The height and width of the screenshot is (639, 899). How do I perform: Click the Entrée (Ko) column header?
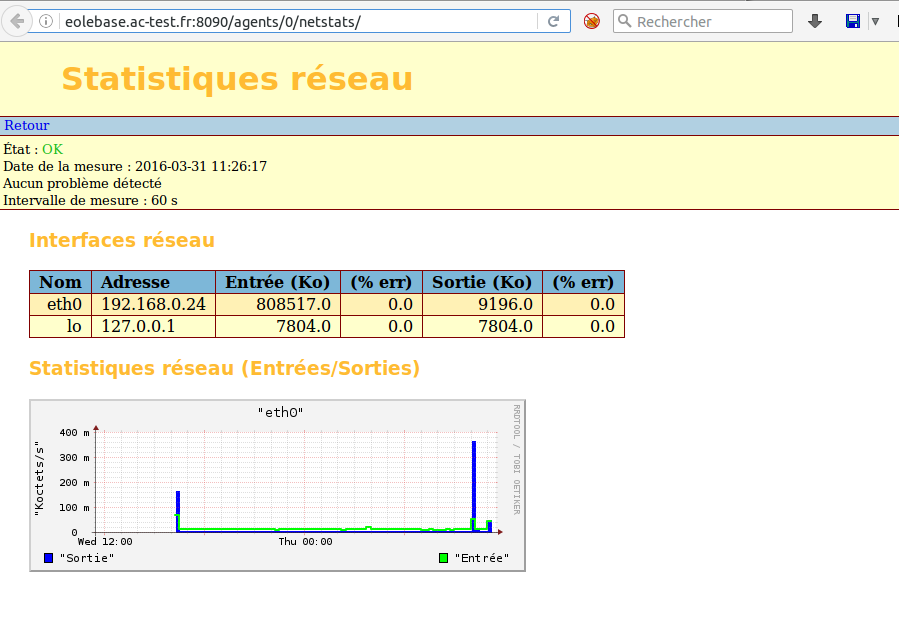(278, 282)
